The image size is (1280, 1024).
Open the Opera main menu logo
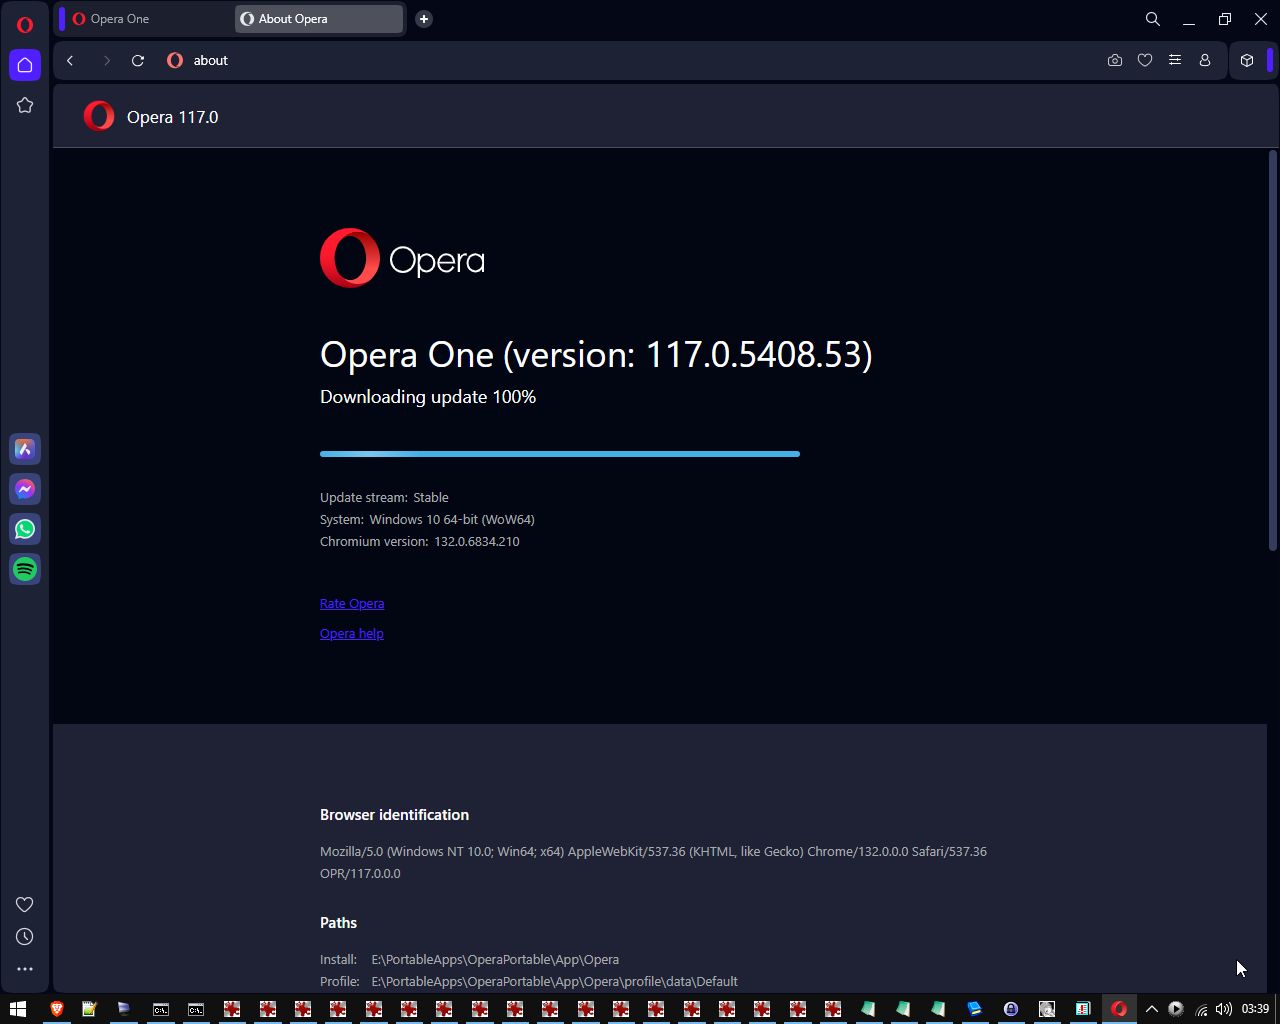pos(25,25)
